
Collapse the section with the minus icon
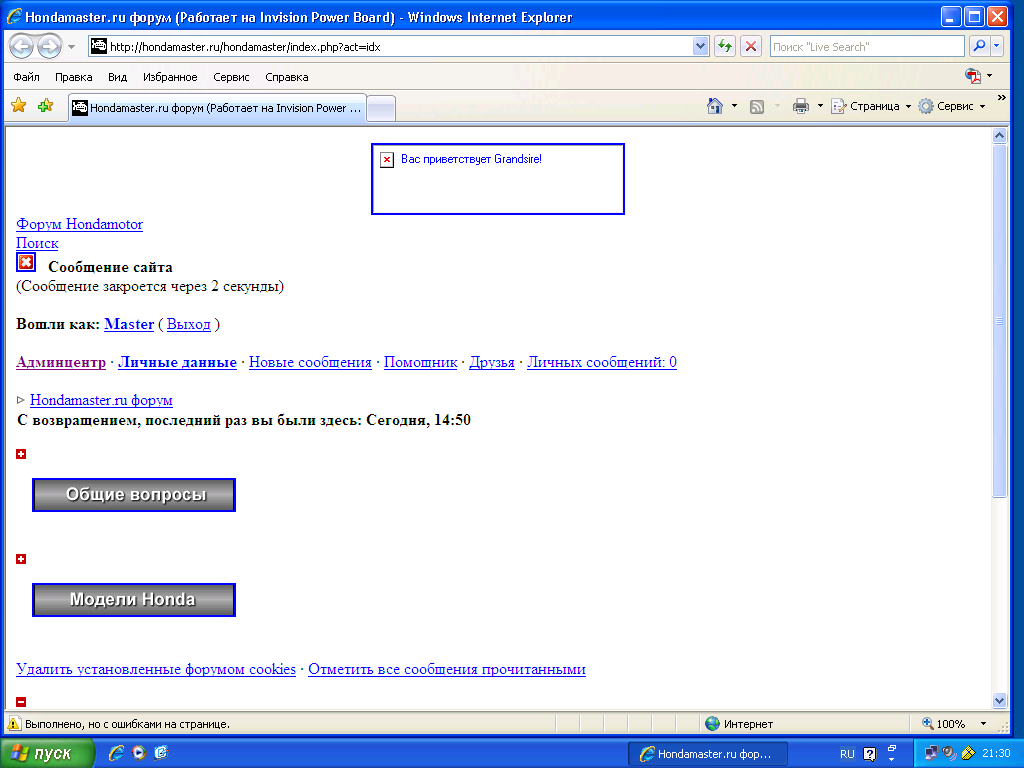coord(21,702)
